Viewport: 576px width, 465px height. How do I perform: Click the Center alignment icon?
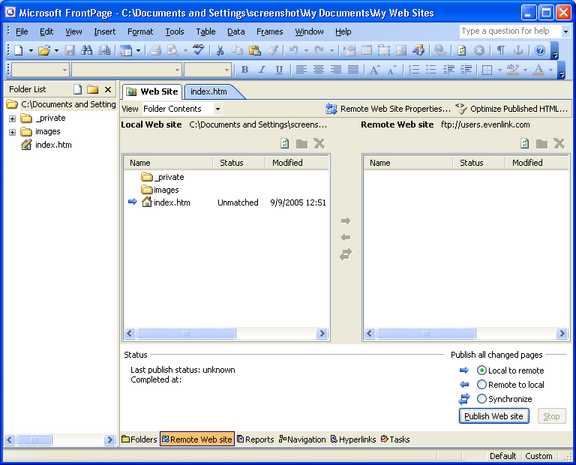(x=318, y=69)
